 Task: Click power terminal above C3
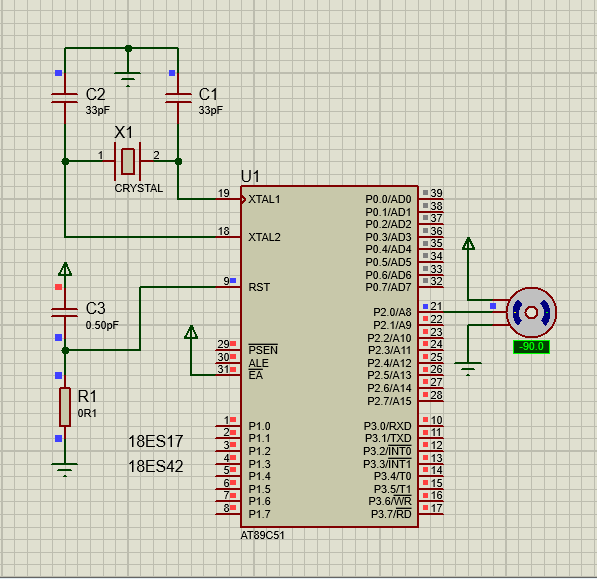[65, 269]
